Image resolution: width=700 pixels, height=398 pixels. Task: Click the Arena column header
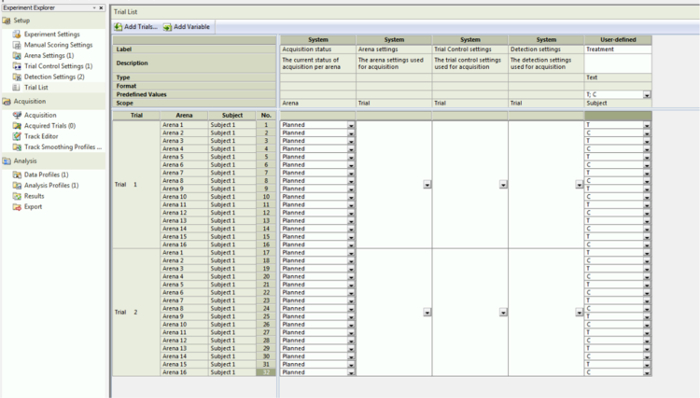[x=184, y=116]
